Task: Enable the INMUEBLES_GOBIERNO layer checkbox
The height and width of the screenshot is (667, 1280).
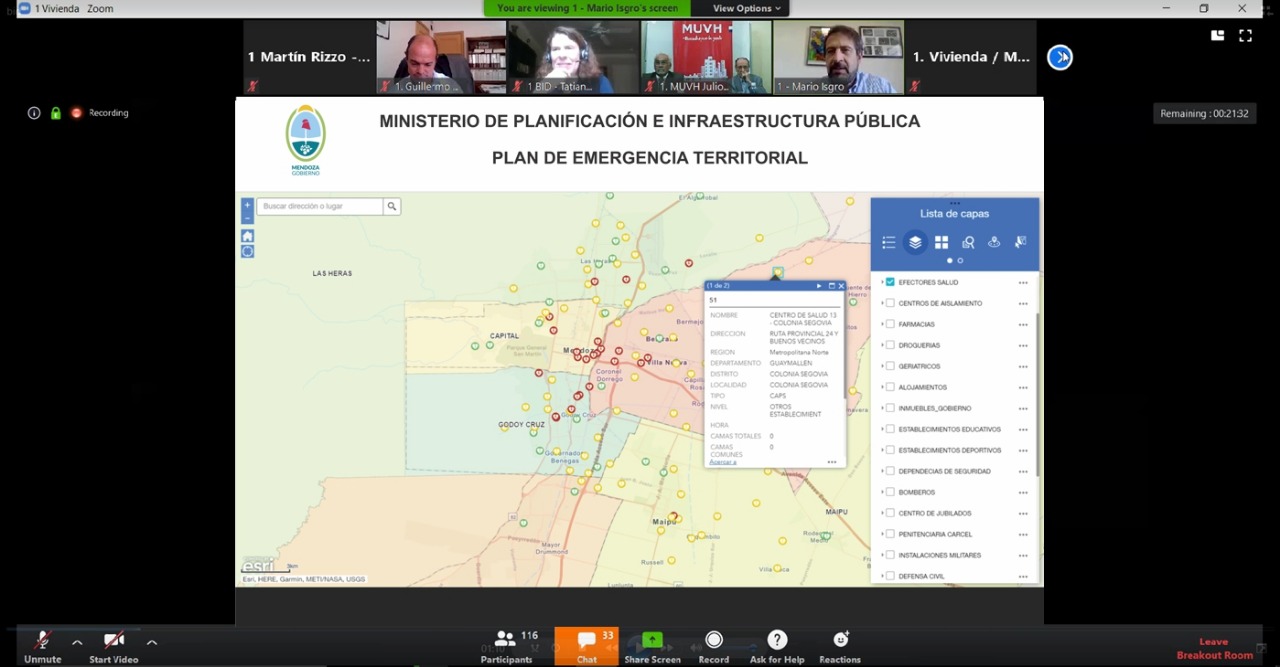Action: pos(890,408)
